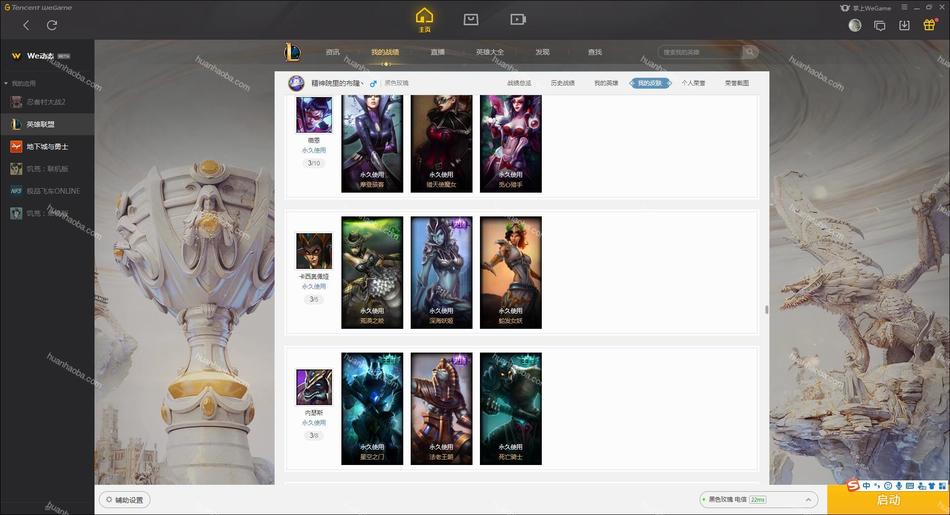Screen dimensions: 950x515
Task: Open the video player icon in top bar
Action: [517, 20]
